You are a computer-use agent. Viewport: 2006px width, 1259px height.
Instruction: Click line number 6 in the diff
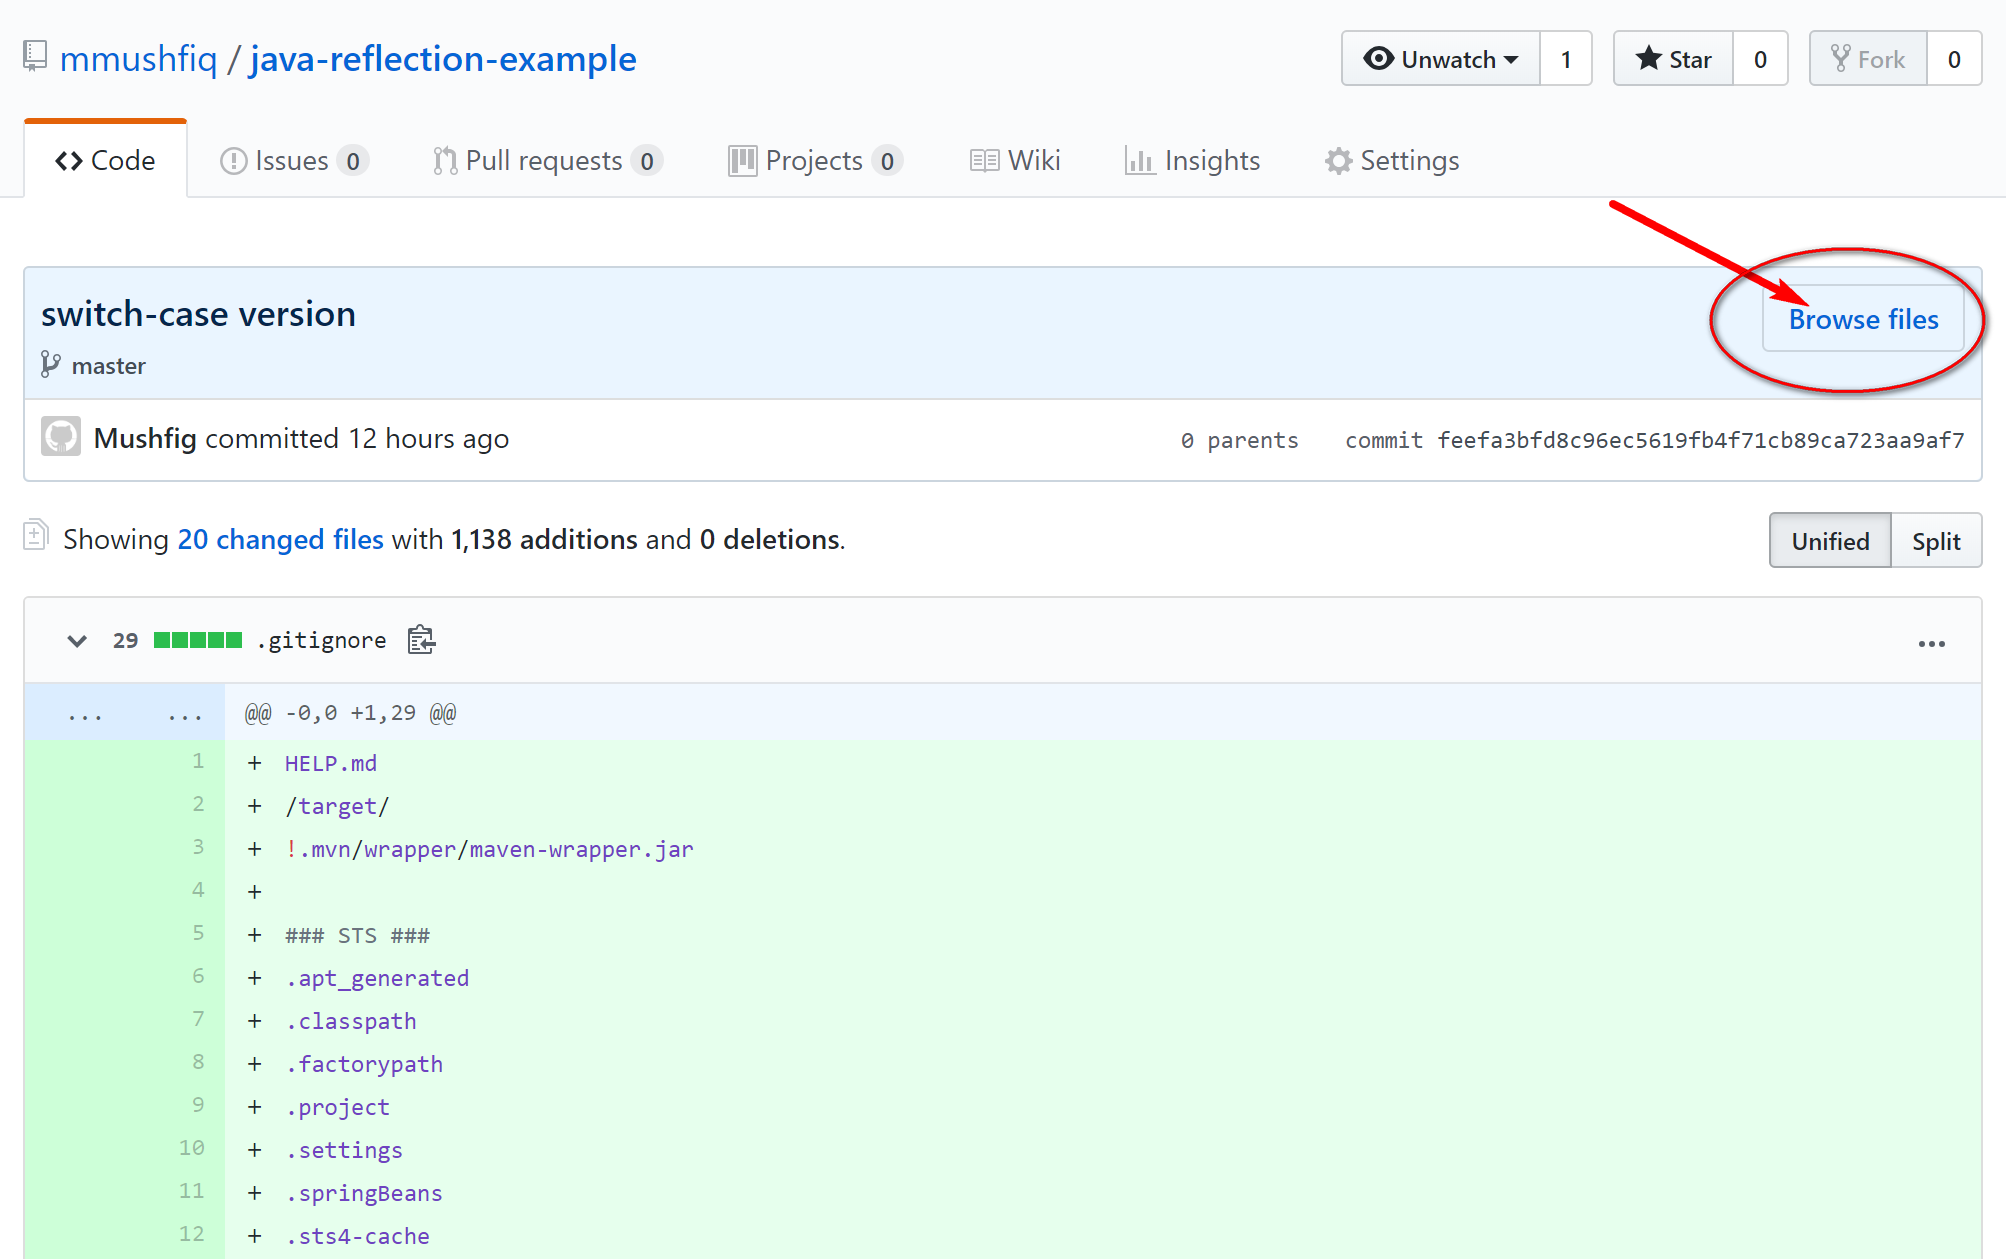198,976
